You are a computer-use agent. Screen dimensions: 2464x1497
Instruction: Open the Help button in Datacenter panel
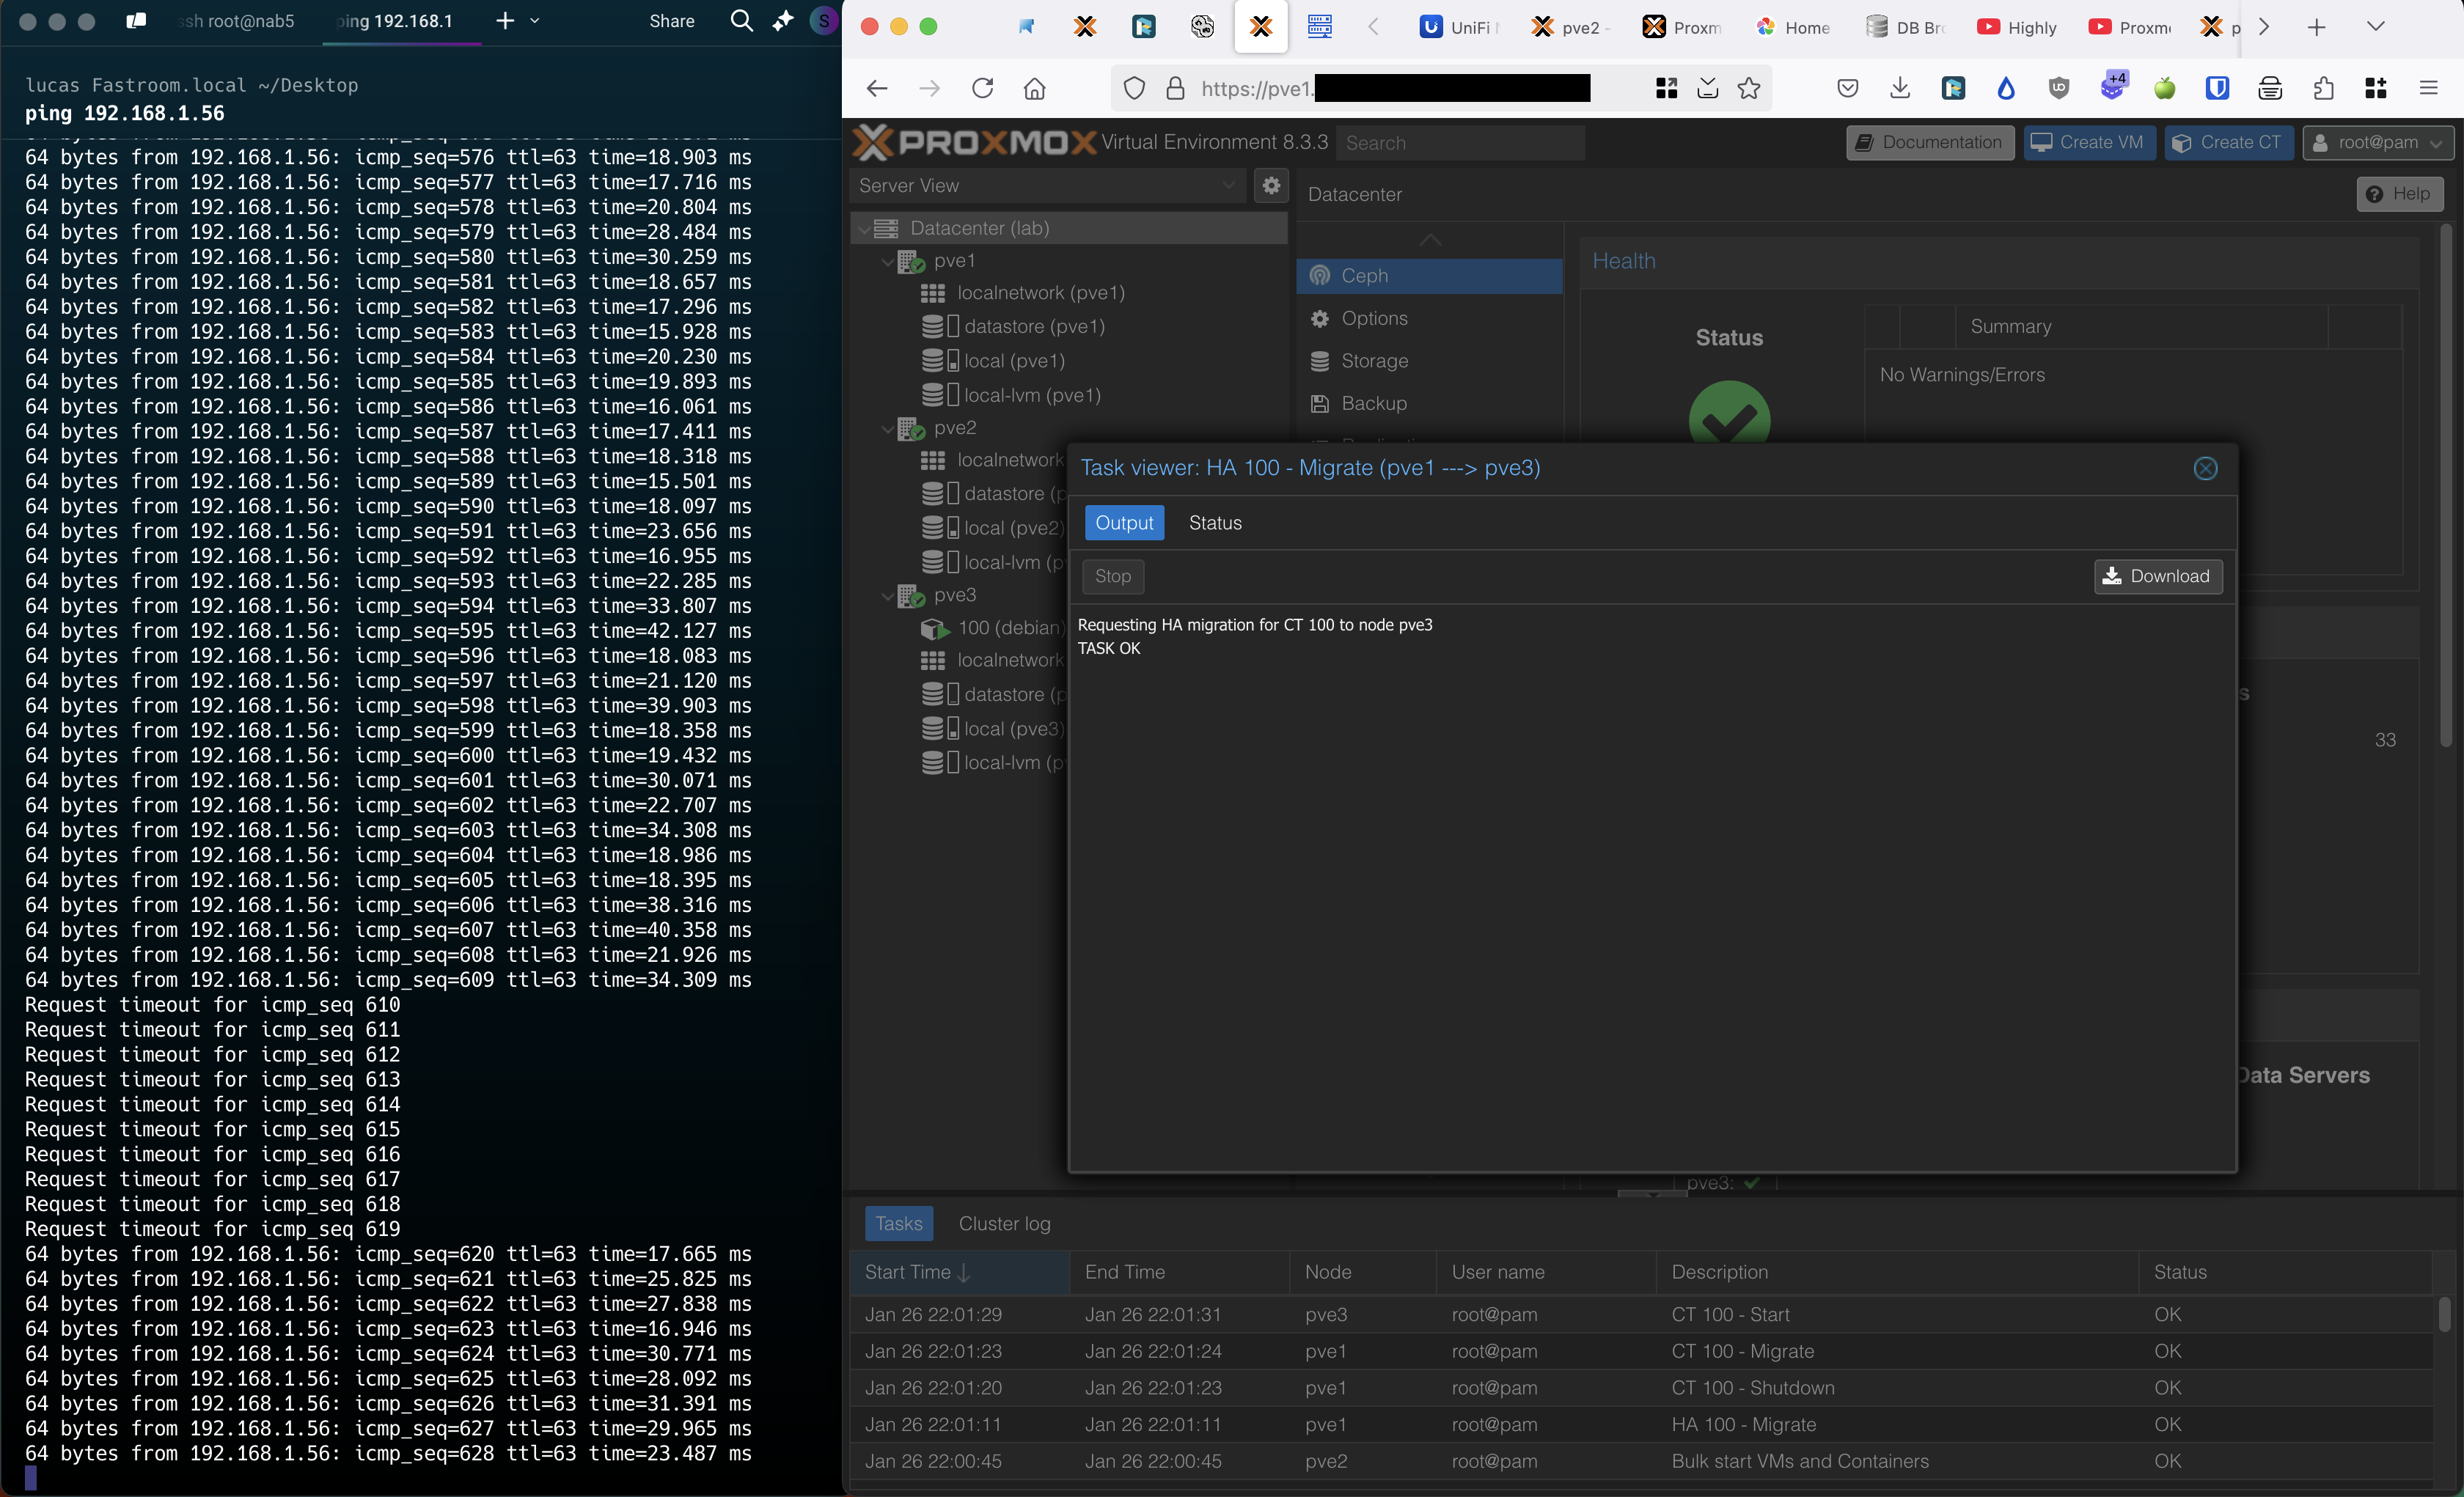click(x=2399, y=194)
